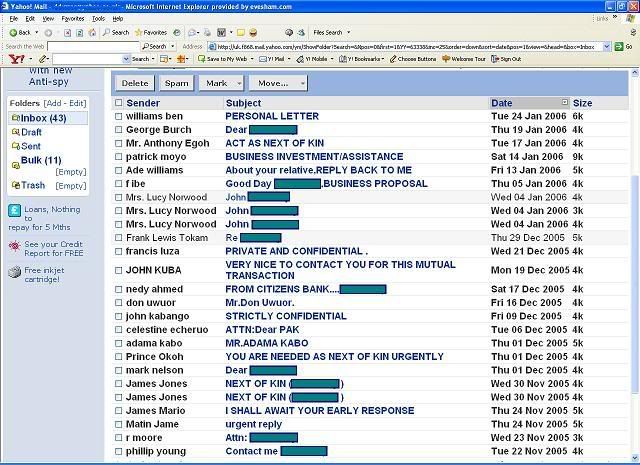The image size is (640, 465).
Task: Click the History icon in toolbar
Action: (x=177, y=33)
